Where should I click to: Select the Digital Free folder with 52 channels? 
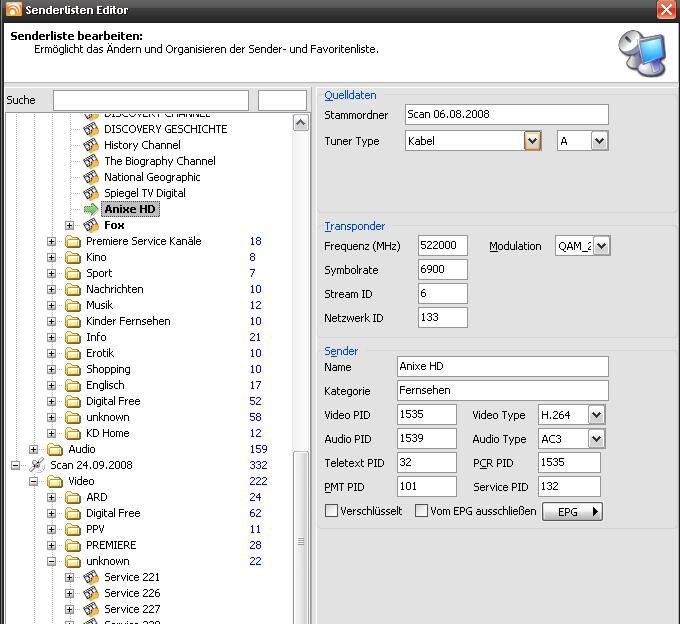tap(113, 401)
